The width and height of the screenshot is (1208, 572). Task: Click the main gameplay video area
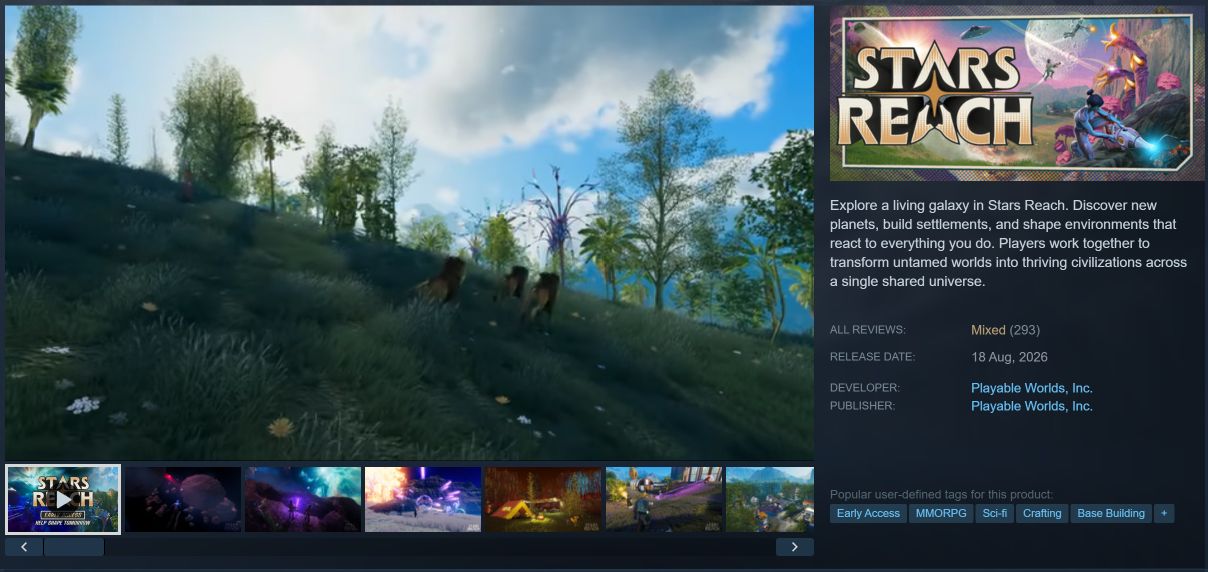[x=409, y=233]
